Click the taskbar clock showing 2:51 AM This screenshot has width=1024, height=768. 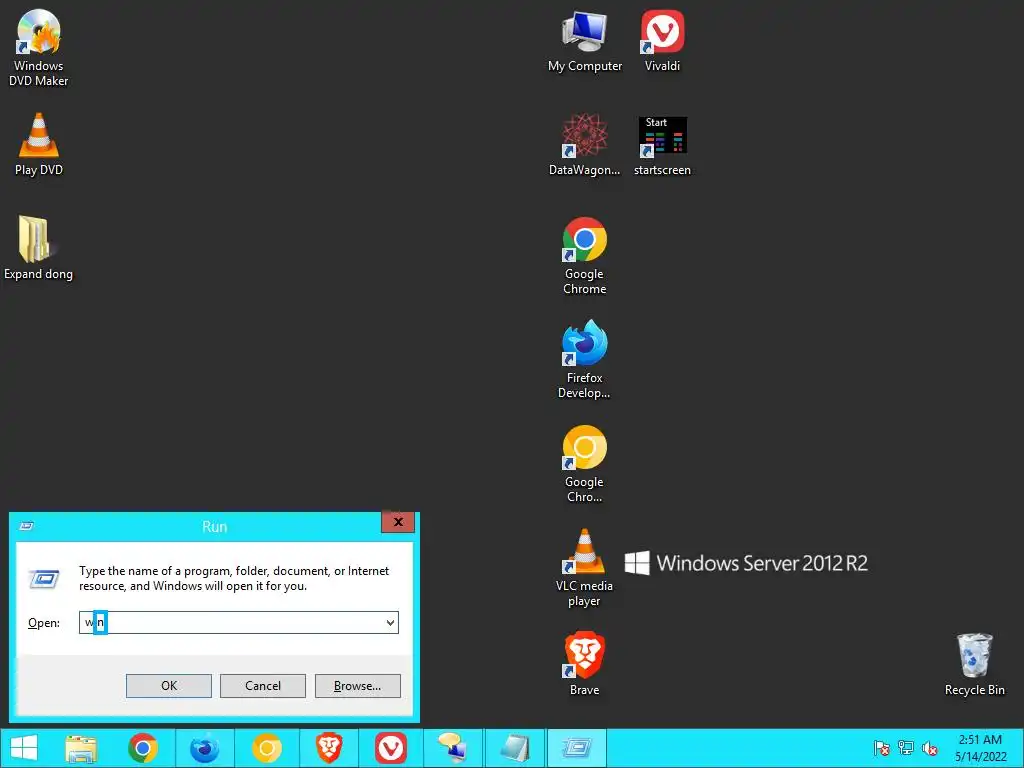(x=980, y=748)
